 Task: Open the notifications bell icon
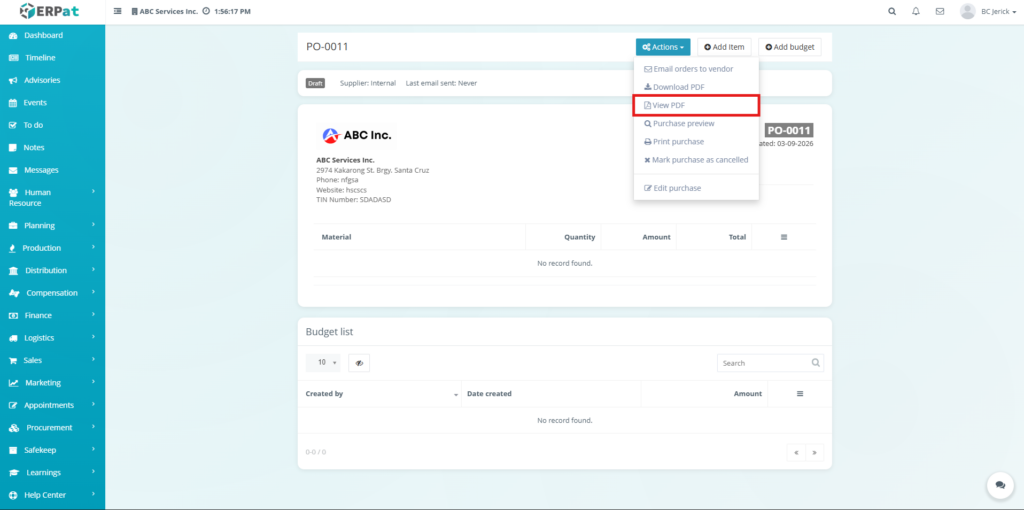916,11
